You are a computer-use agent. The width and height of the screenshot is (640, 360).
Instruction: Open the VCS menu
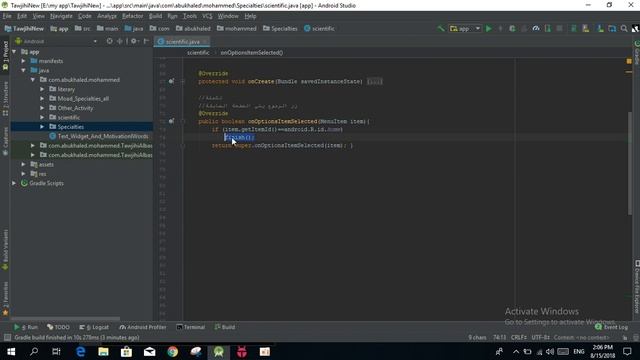207,16
